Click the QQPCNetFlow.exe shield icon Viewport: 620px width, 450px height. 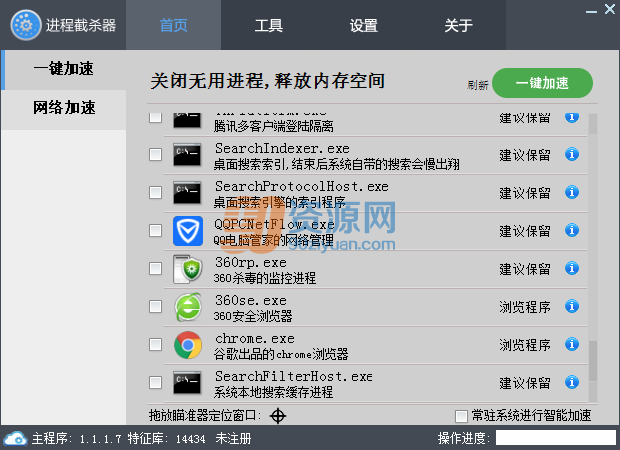pos(188,231)
